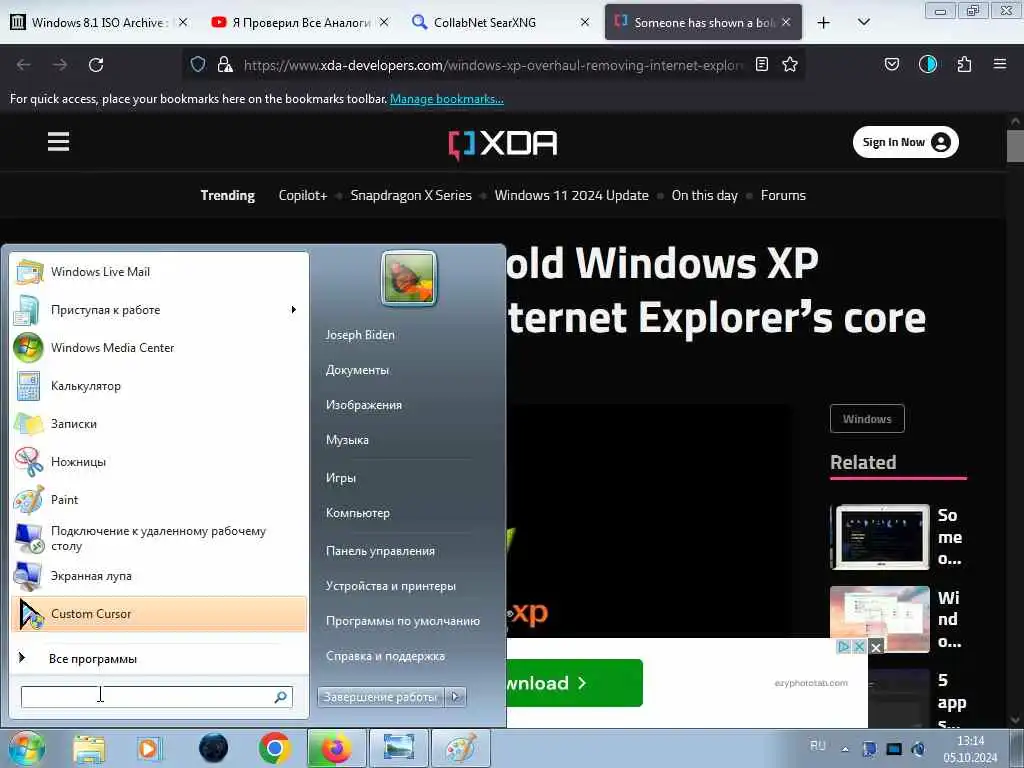
Task: Open Компьютер from Start menu
Action: pos(358,513)
